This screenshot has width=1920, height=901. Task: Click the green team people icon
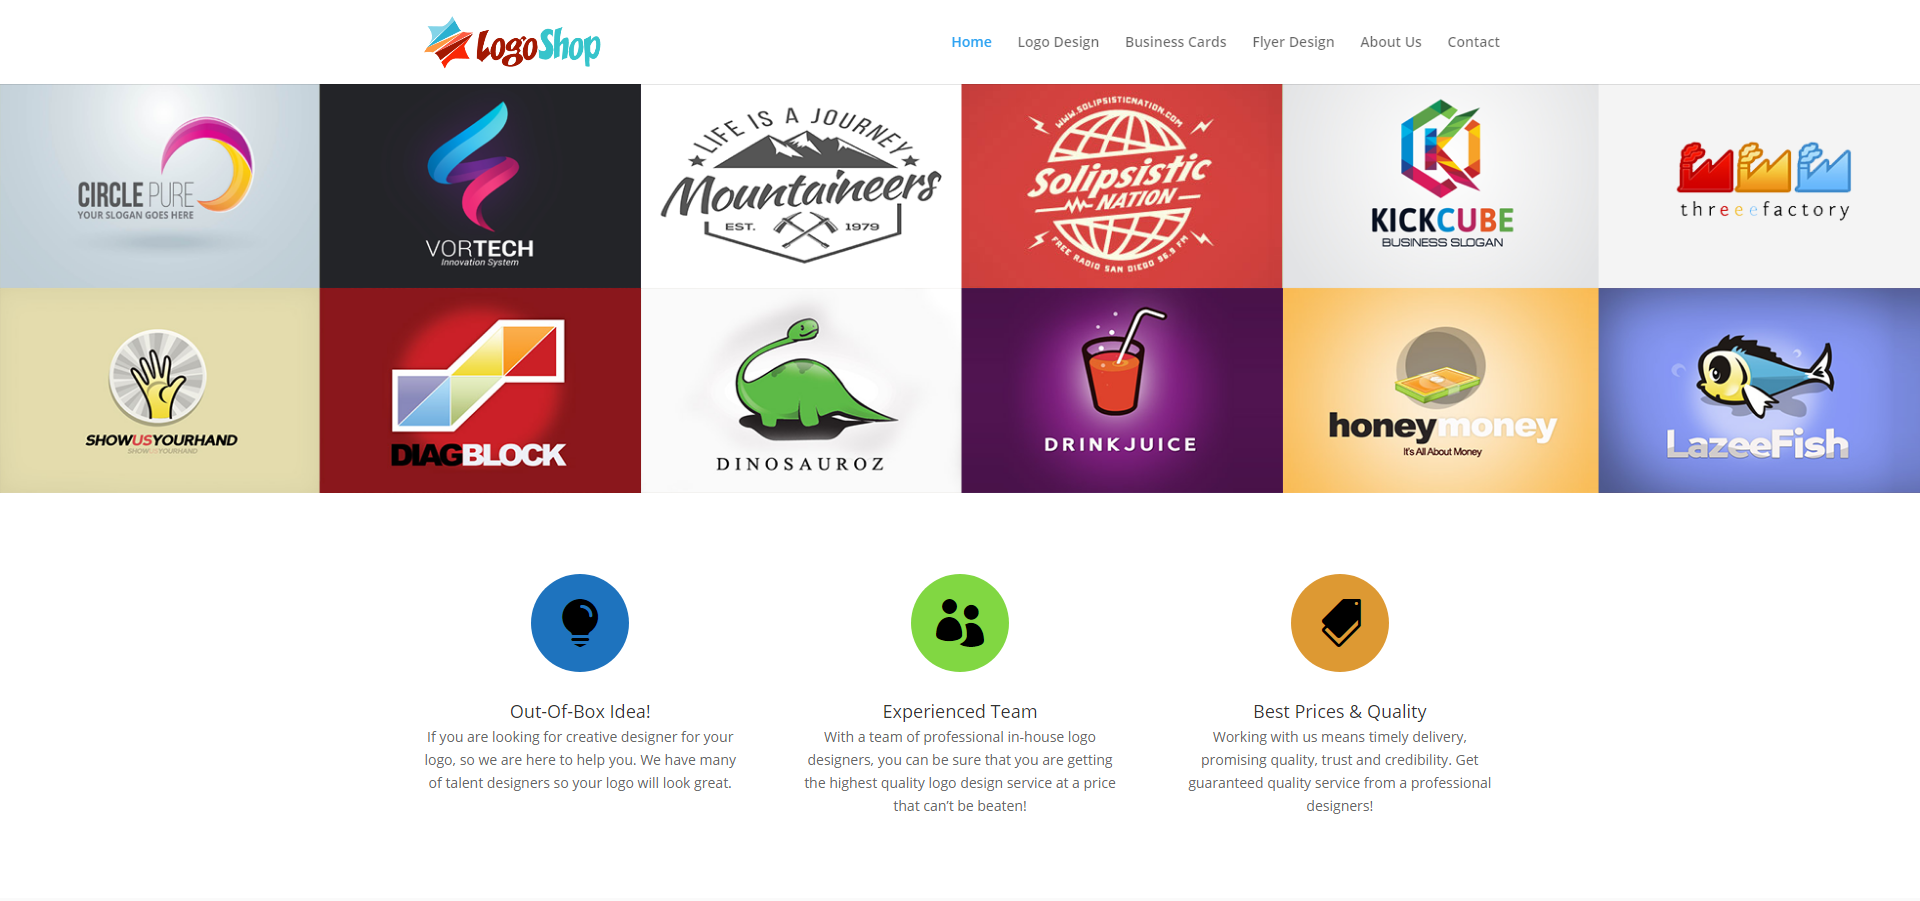pyautogui.click(x=960, y=623)
